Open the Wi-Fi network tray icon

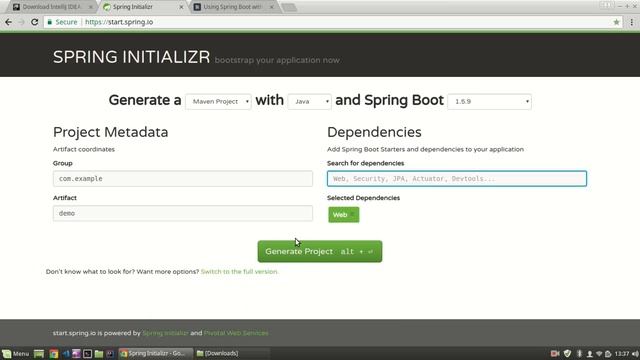599,353
